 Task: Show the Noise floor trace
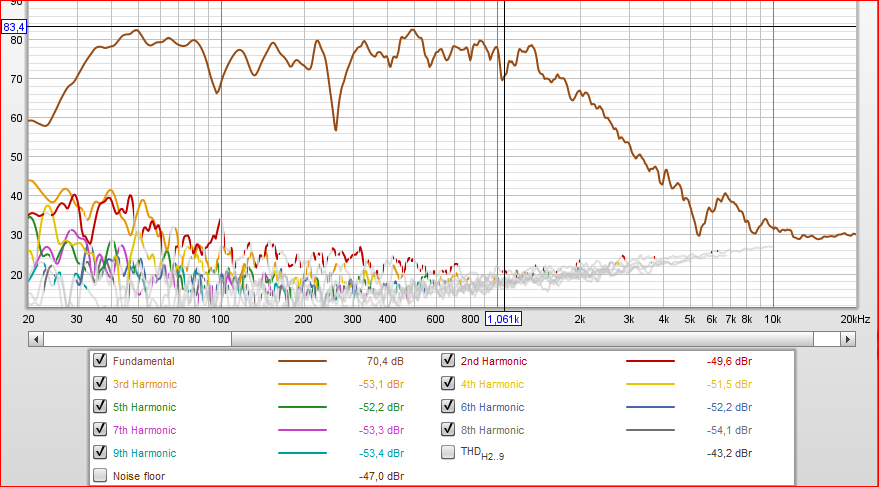pyautogui.click(x=100, y=476)
